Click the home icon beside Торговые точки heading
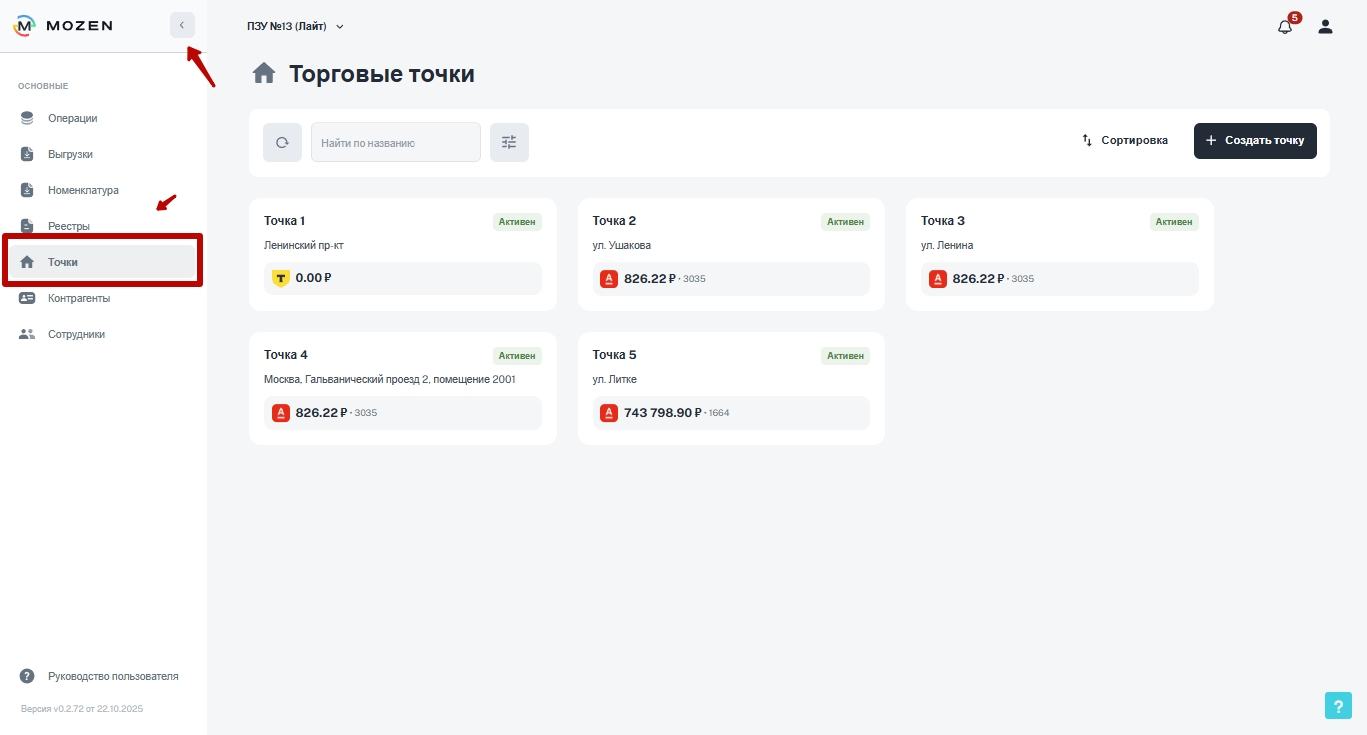Screen dimensions: 1367x735 263,73
